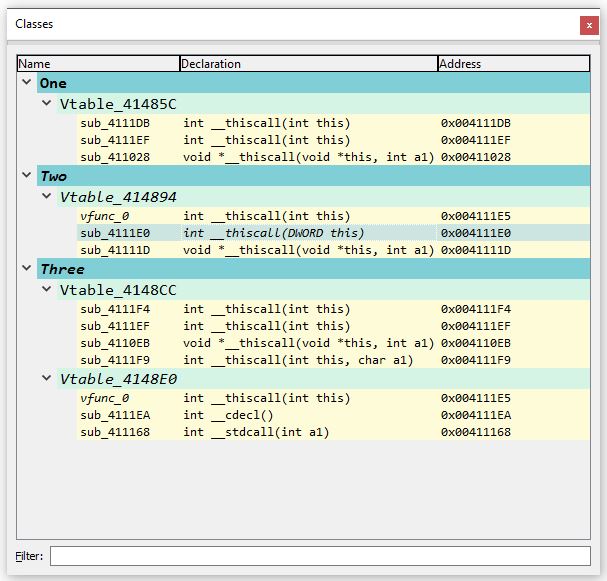Sort by the Declaration column header
Screen dimensions: 607x581
(x=309, y=63)
